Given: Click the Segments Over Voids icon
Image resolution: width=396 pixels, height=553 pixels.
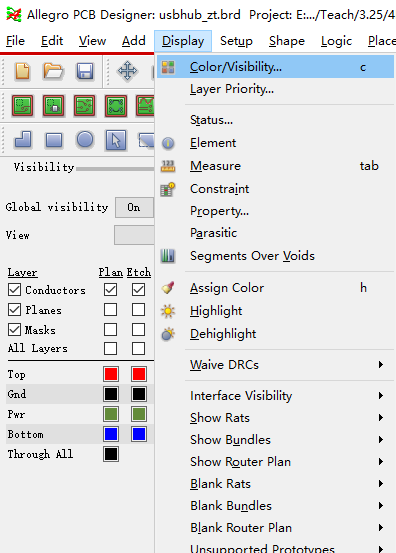Looking at the screenshot, I should [168, 256].
